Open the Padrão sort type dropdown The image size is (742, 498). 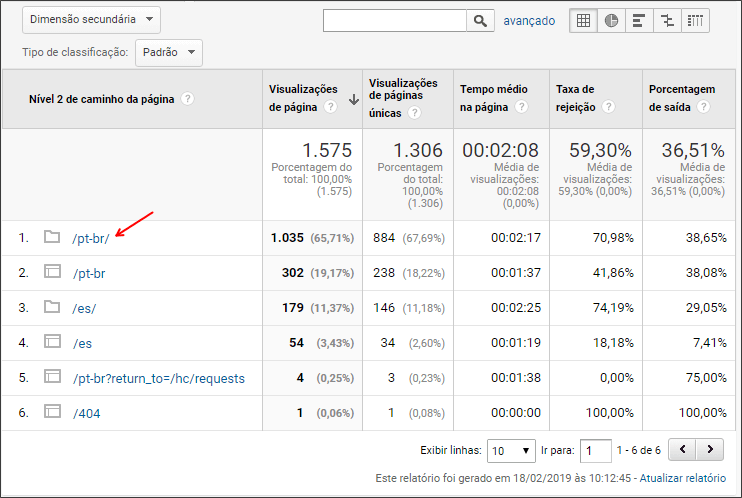[169, 53]
